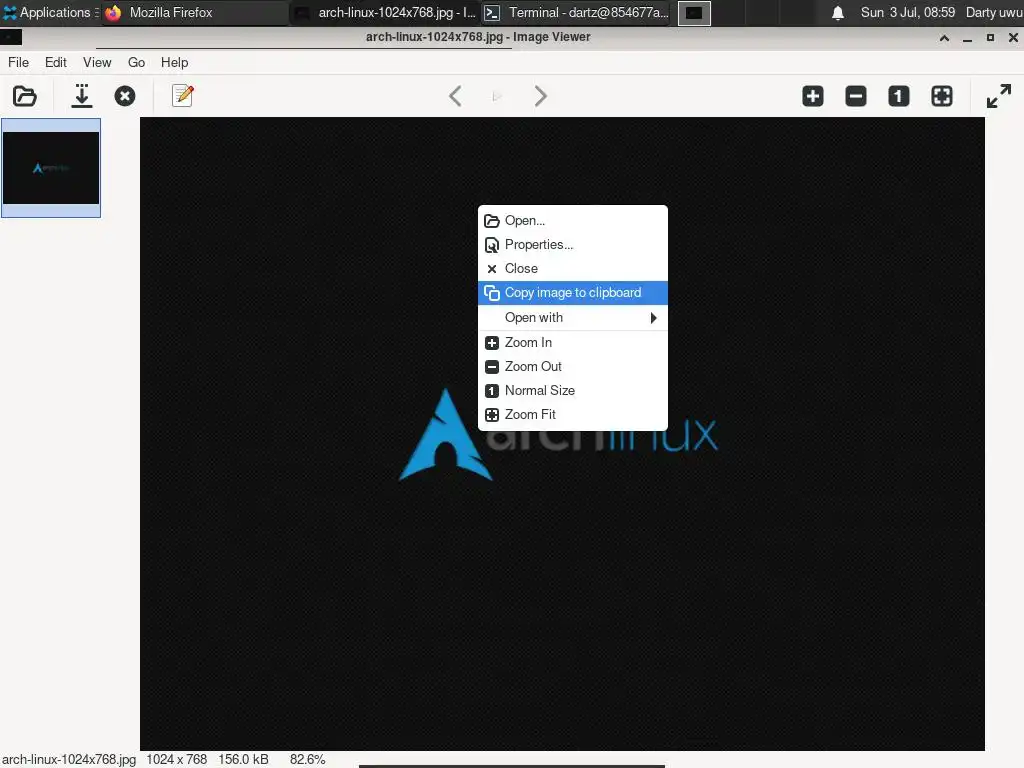This screenshot has height=768, width=1024.
Task: Click the Terminal prompt icon in the taskbar
Action: pyautogui.click(x=492, y=13)
